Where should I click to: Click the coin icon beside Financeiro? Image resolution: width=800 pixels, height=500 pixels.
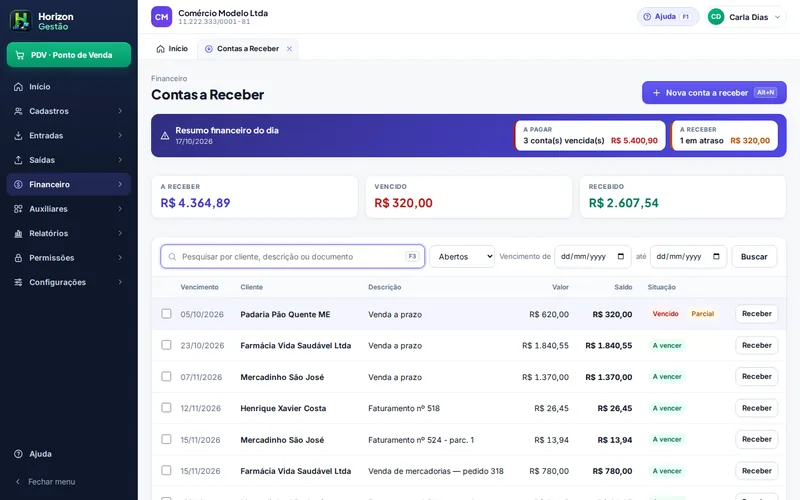click(x=18, y=185)
